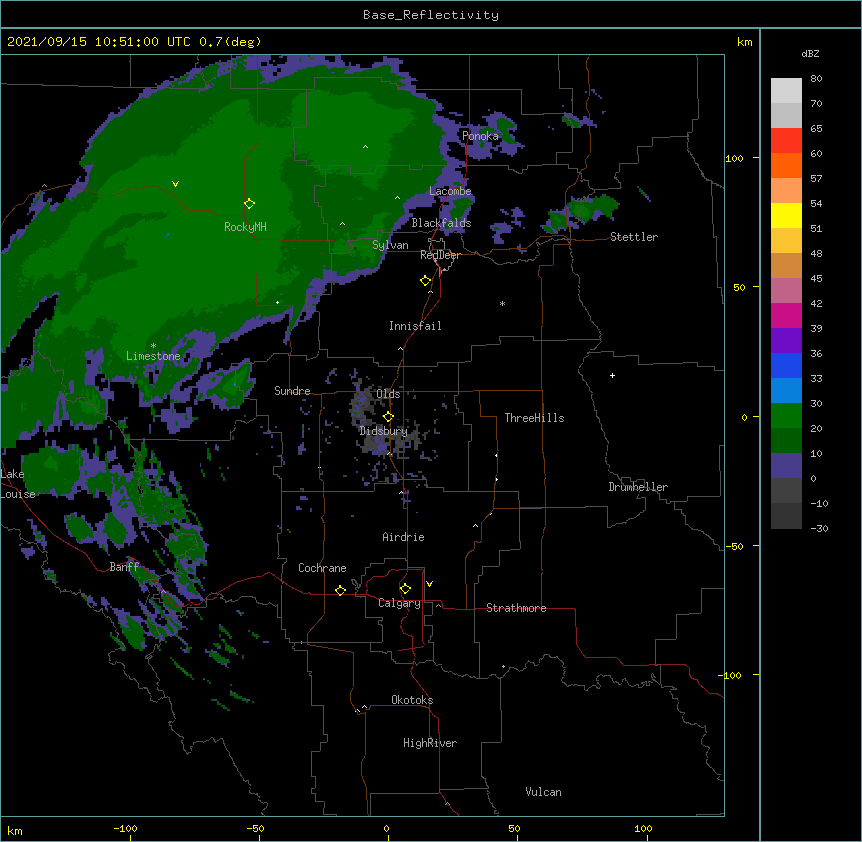Click the Strathmore town label
Viewport: 862px width, 842px height.
pyautogui.click(x=516, y=608)
